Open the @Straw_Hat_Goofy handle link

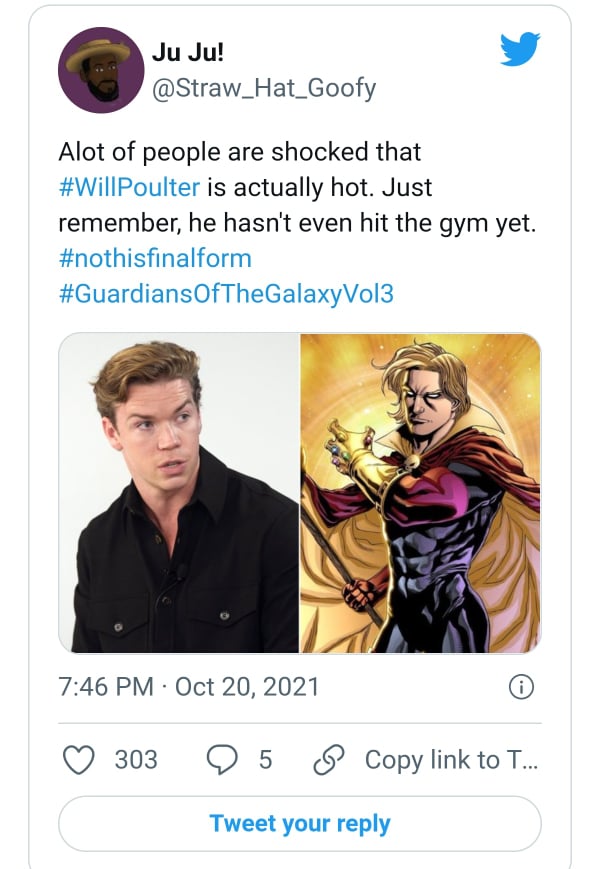pyautogui.click(x=263, y=88)
